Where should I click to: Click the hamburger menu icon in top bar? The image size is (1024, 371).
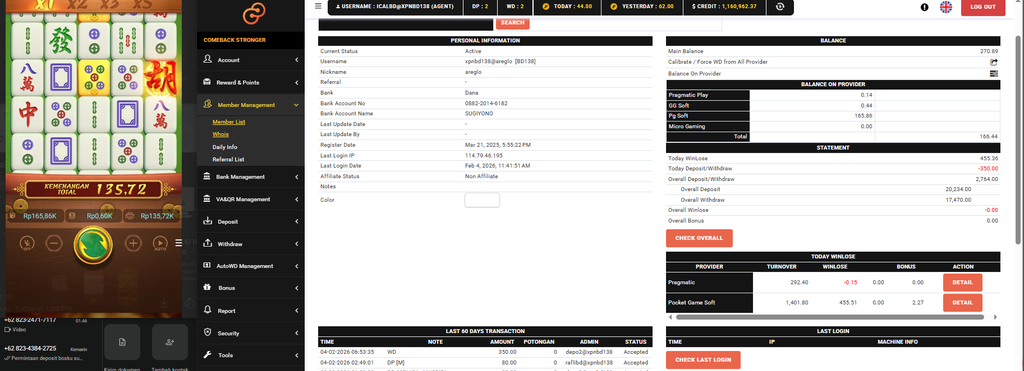(318, 6)
